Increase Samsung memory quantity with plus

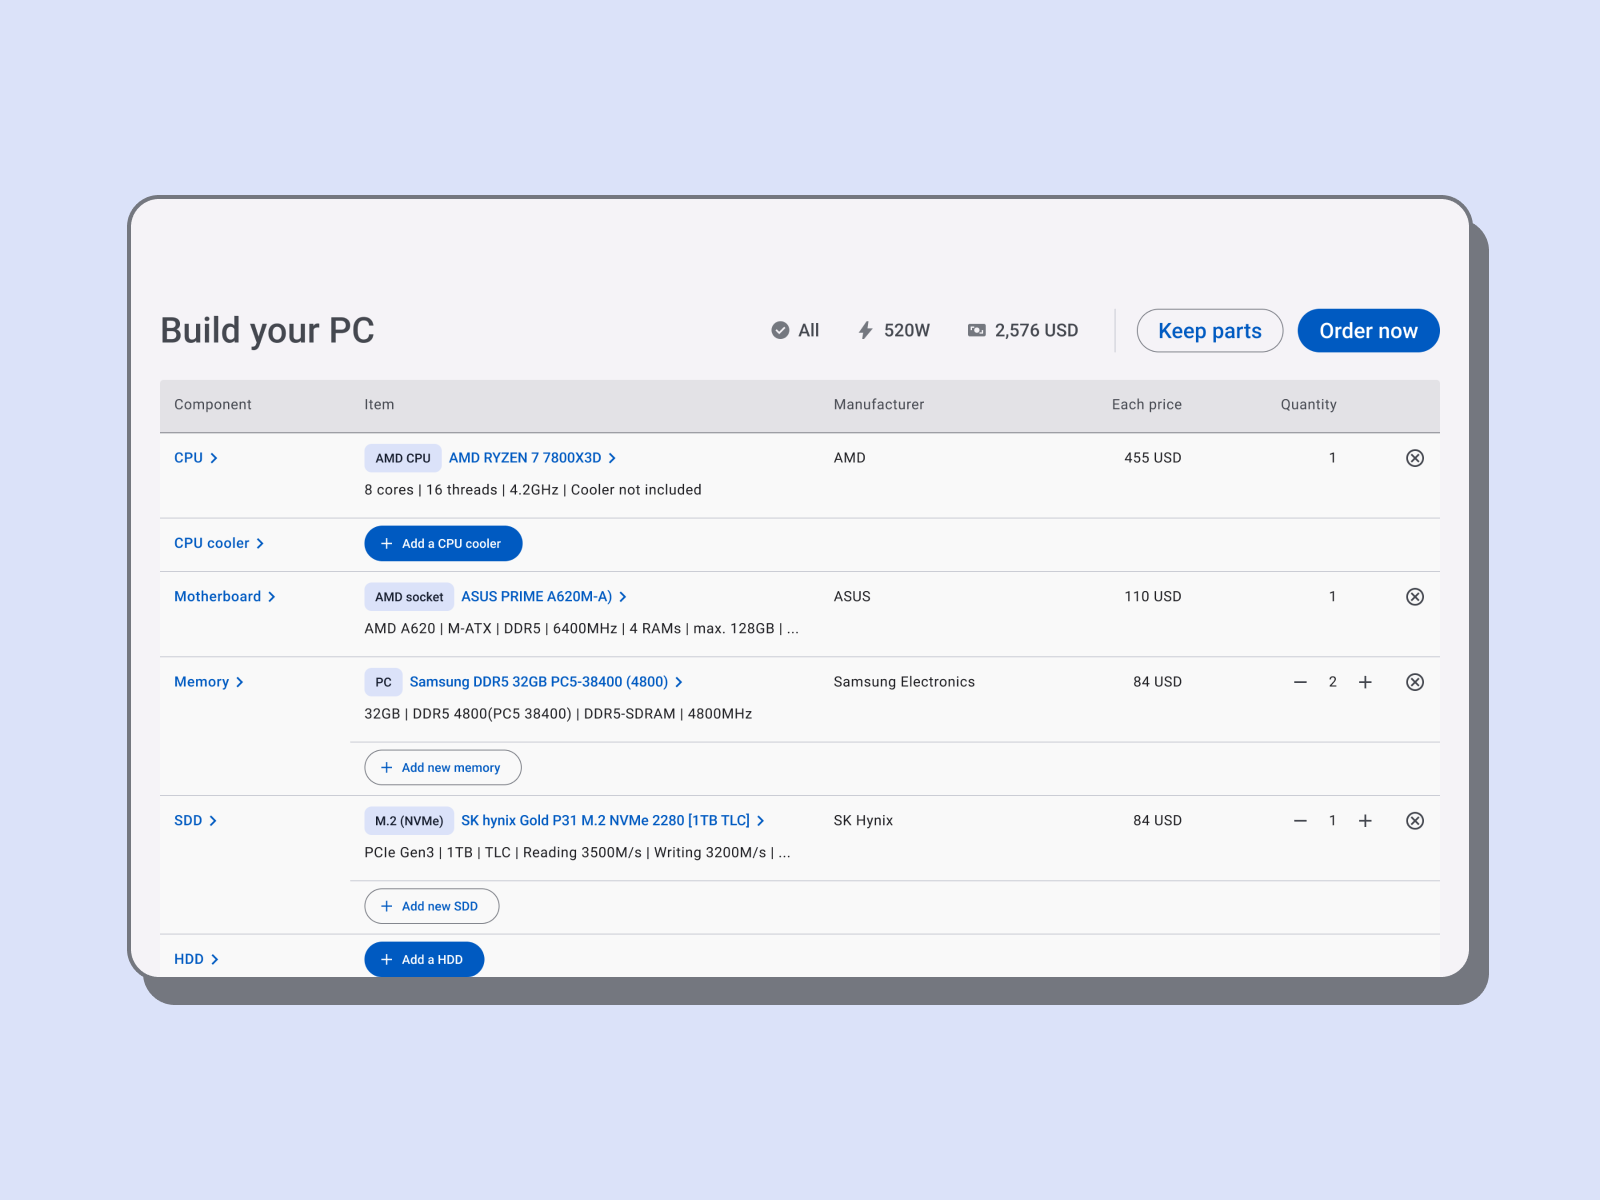pyautogui.click(x=1365, y=682)
